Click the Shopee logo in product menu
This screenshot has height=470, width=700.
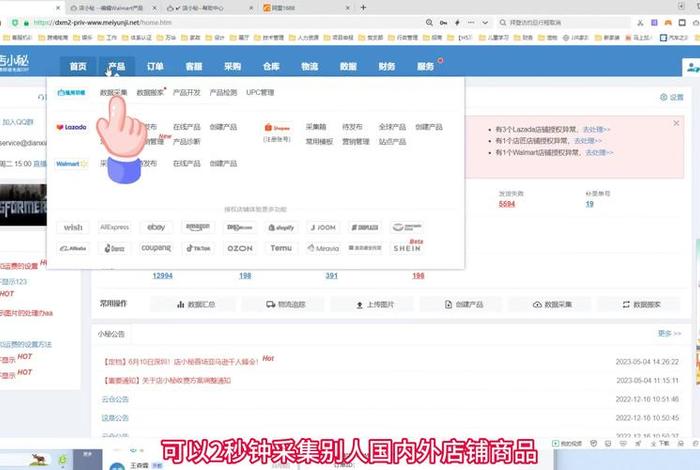[277, 128]
